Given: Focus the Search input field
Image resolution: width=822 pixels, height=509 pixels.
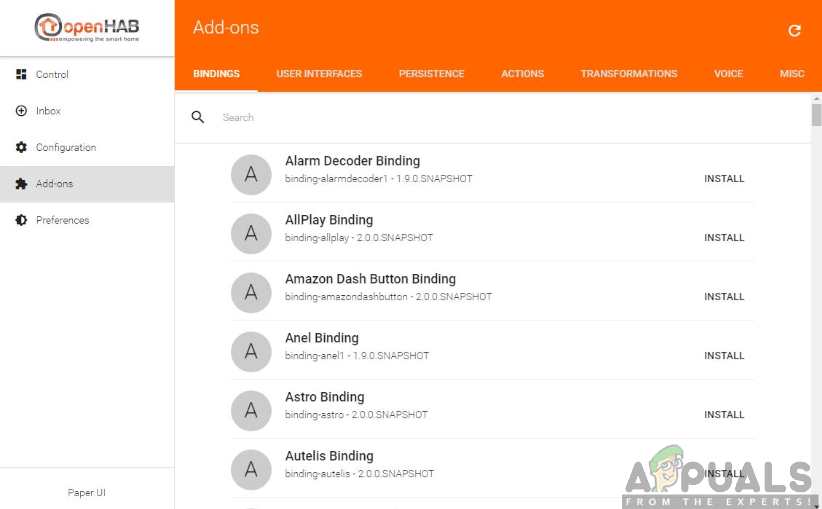Looking at the screenshot, I should tap(509, 117).
